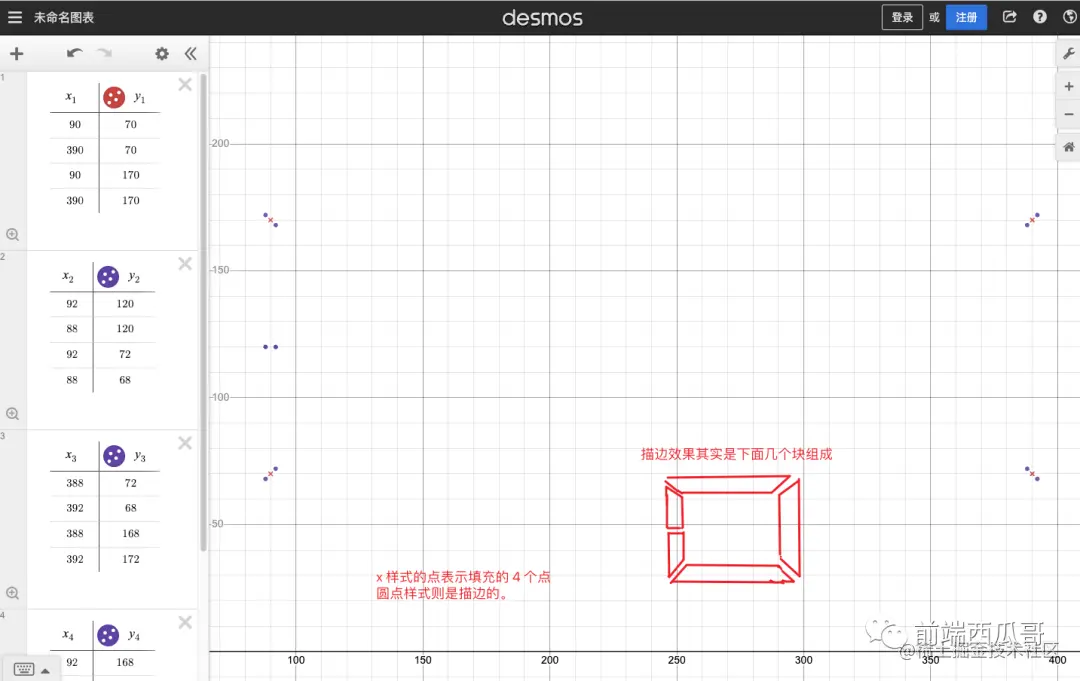Open the language globe menu

tap(1070, 17)
